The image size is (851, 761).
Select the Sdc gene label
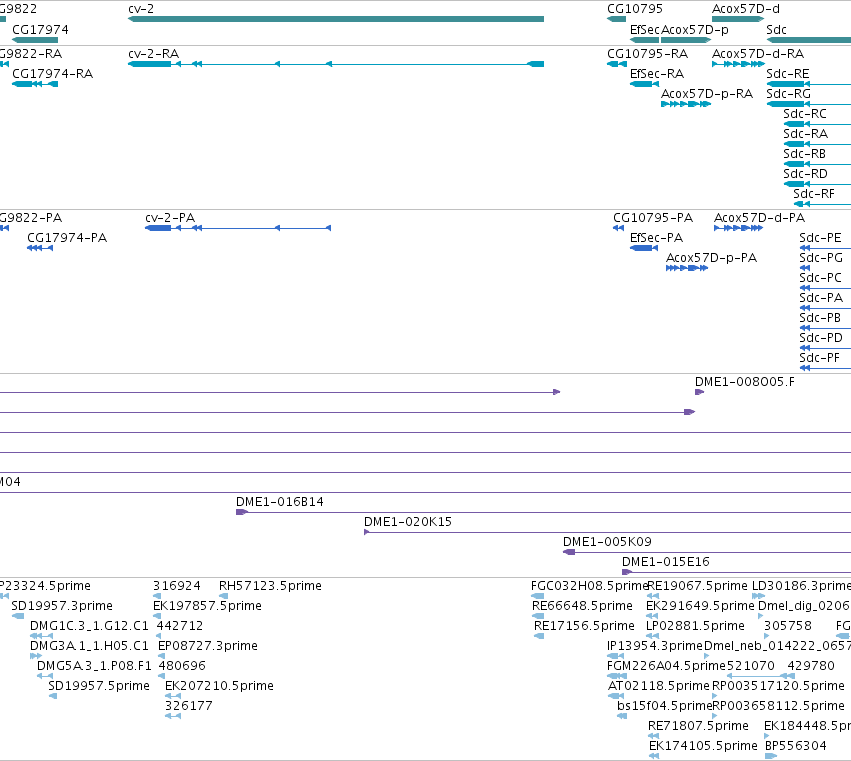click(776, 29)
